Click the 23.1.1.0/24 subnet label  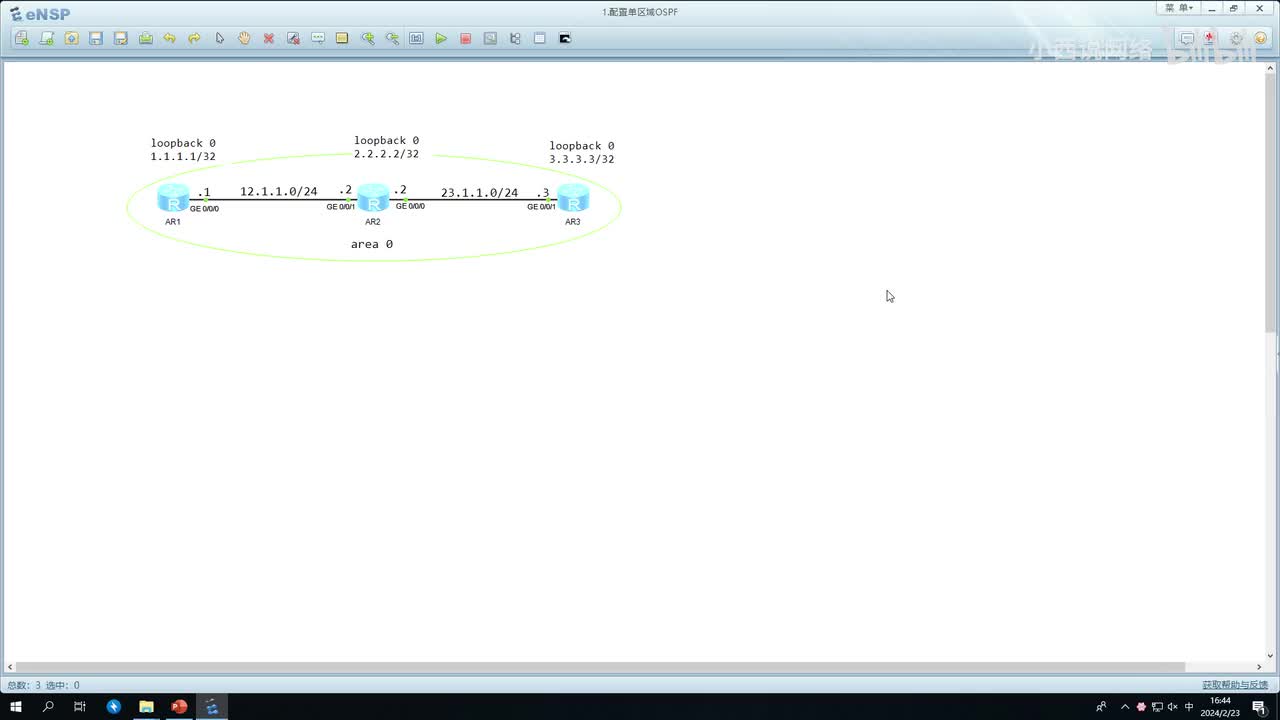pyautogui.click(x=479, y=193)
